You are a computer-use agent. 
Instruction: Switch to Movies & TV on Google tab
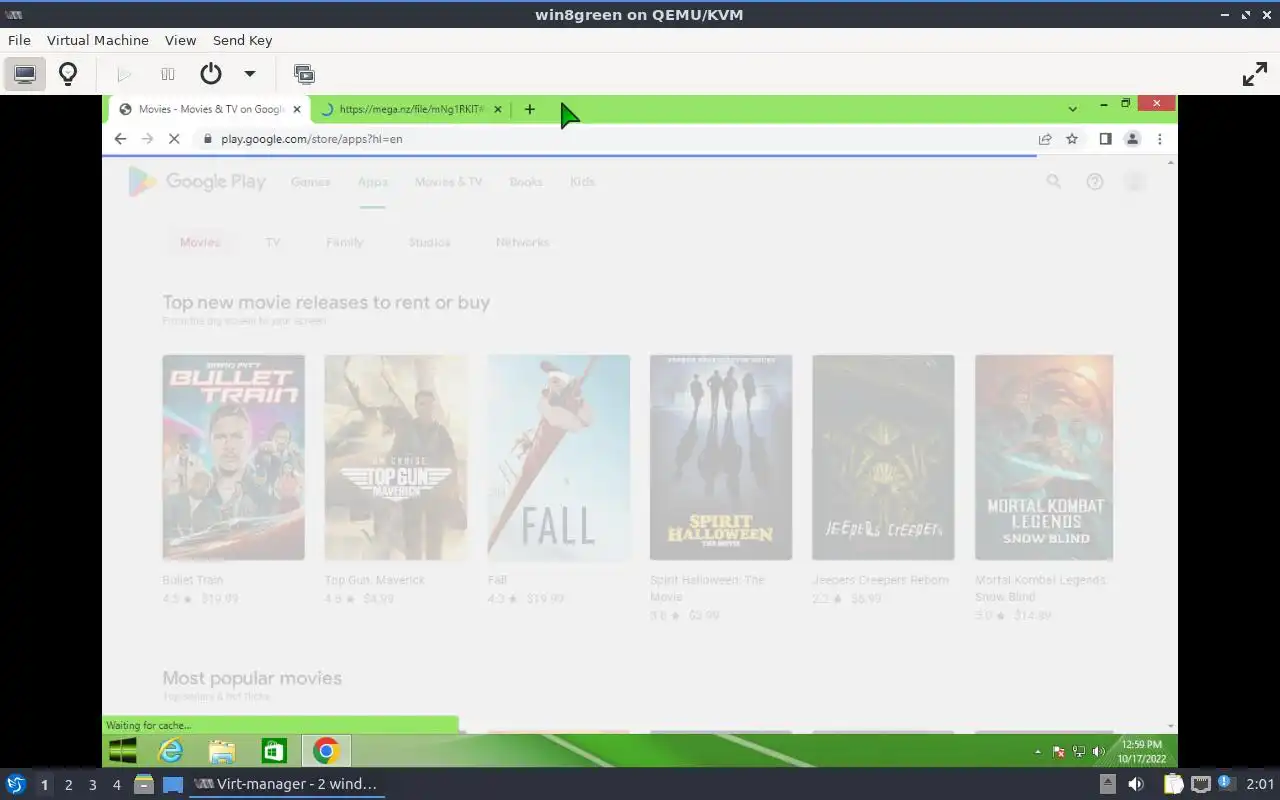click(210, 109)
